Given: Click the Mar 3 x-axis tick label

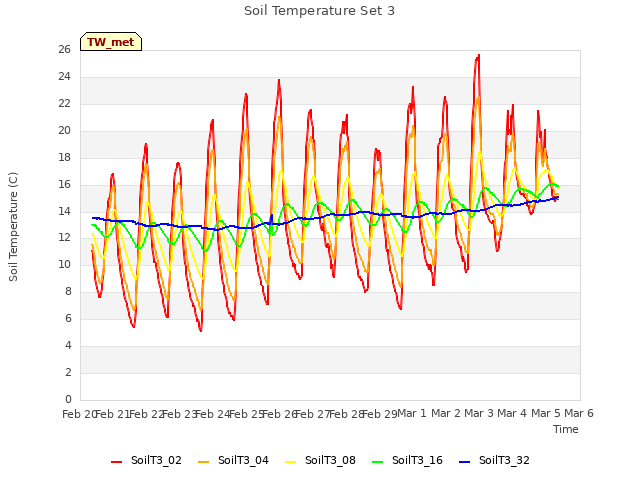Looking at the screenshot, I should coord(479,413).
